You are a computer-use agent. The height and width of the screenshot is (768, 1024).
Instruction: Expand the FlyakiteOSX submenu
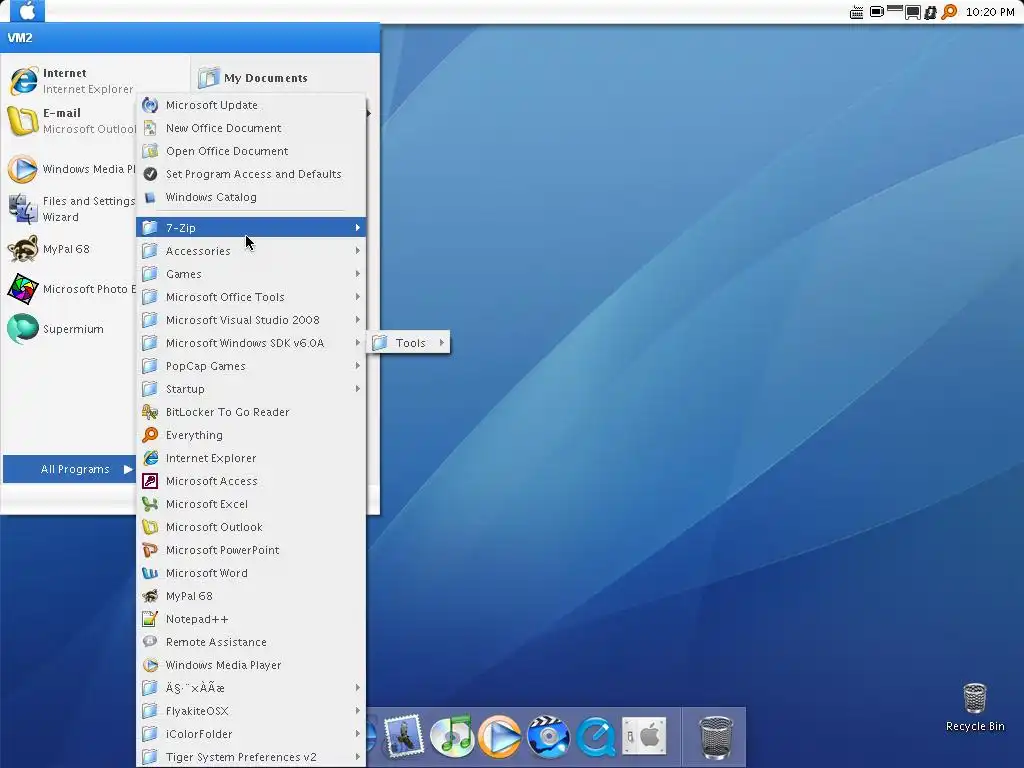coord(251,711)
